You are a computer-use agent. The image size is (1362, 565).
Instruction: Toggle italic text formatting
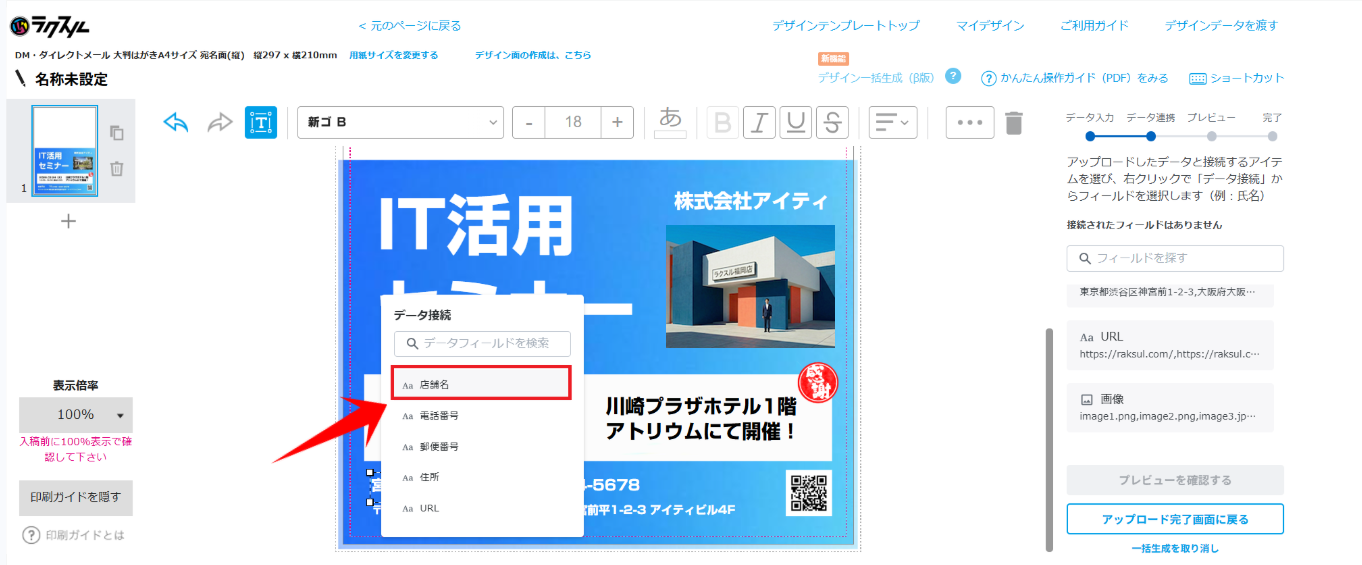click(759, 122)
